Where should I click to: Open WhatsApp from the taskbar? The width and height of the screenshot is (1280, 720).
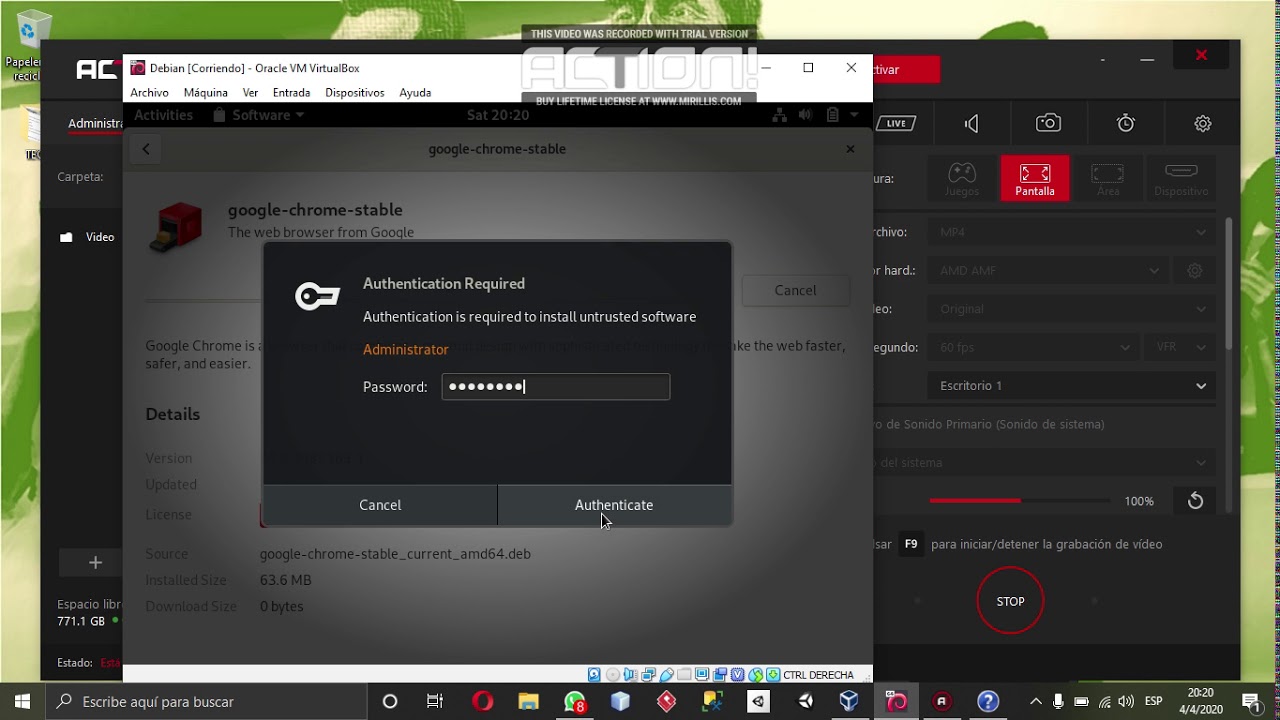[x=575, y=701]
